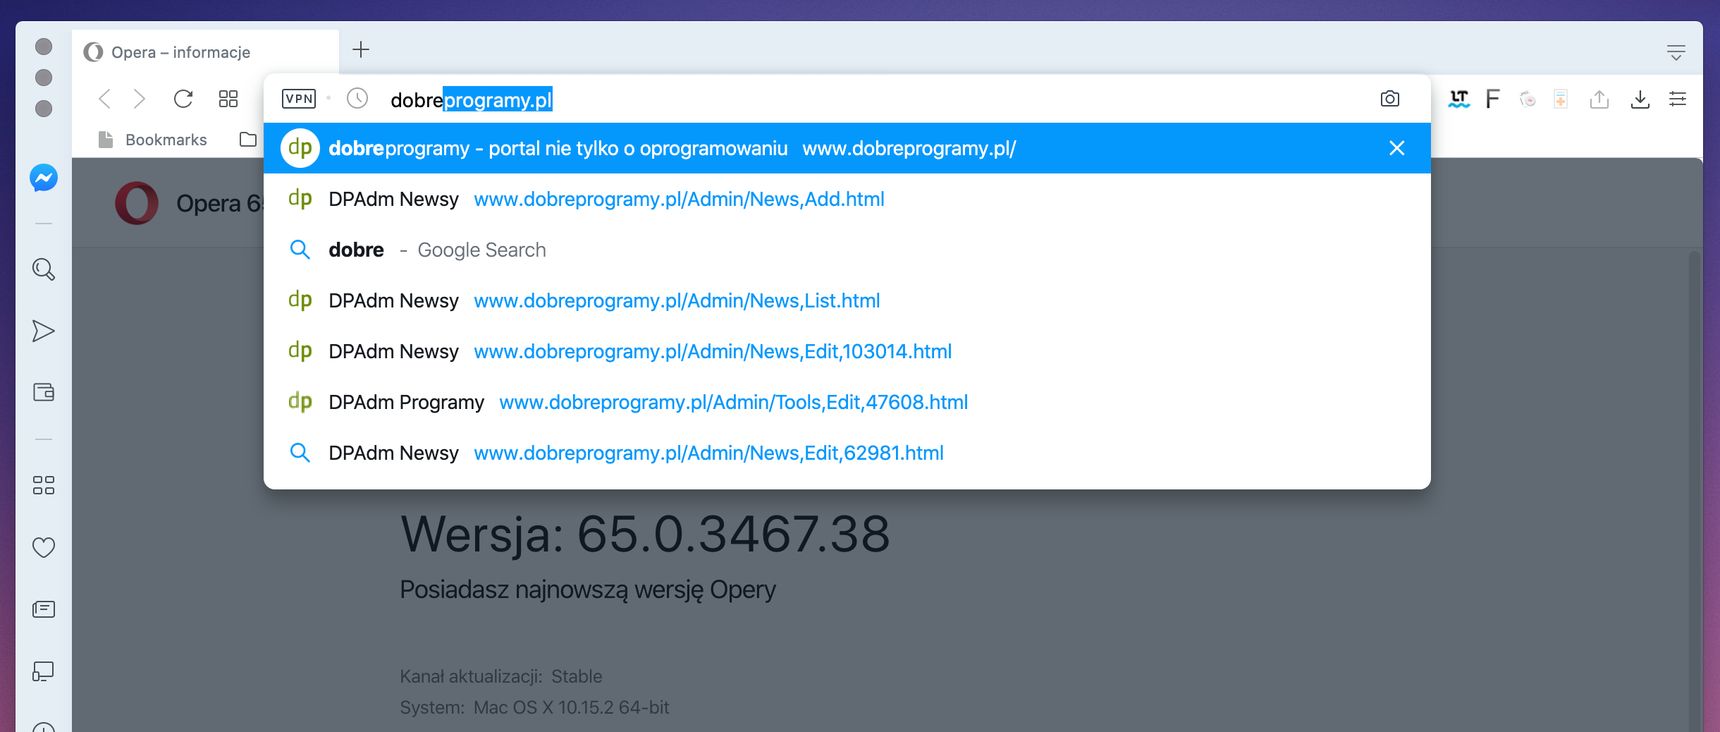Open the folder icon in bookmarks bar
This screenshot has width=1720, height=732.
click(x=248, y=140)
